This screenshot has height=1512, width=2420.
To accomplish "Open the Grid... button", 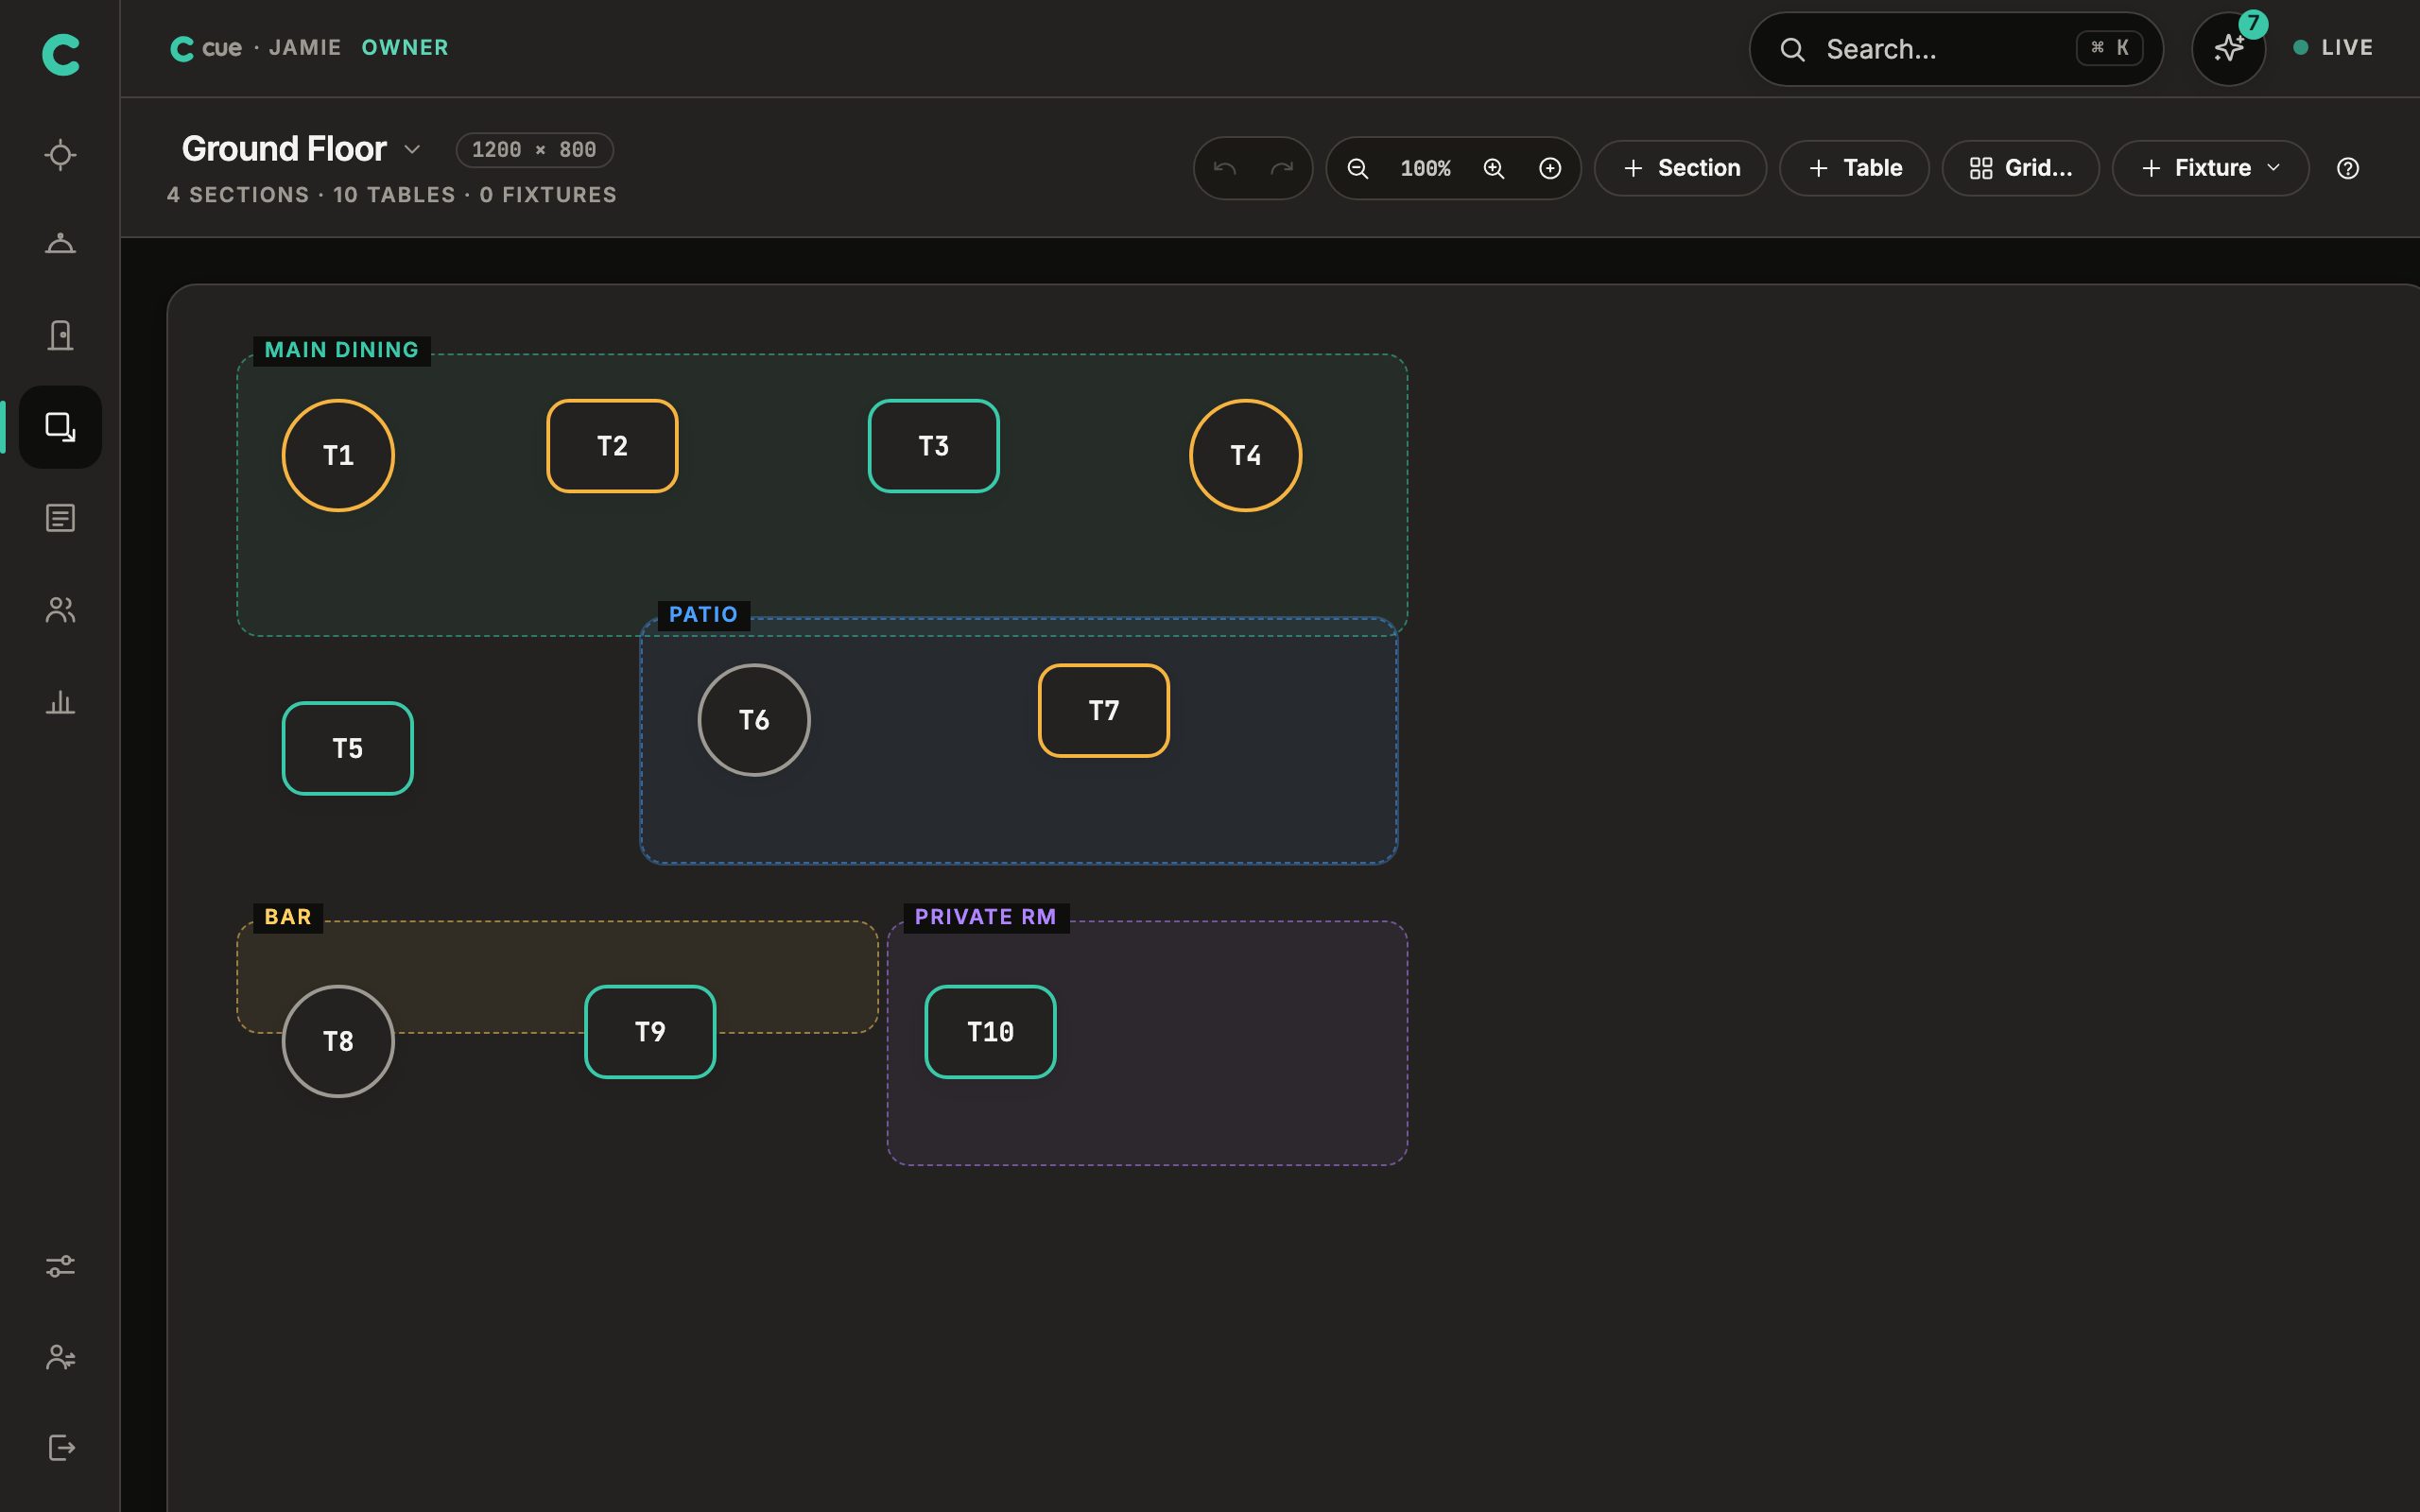I will coord(2020,168).
